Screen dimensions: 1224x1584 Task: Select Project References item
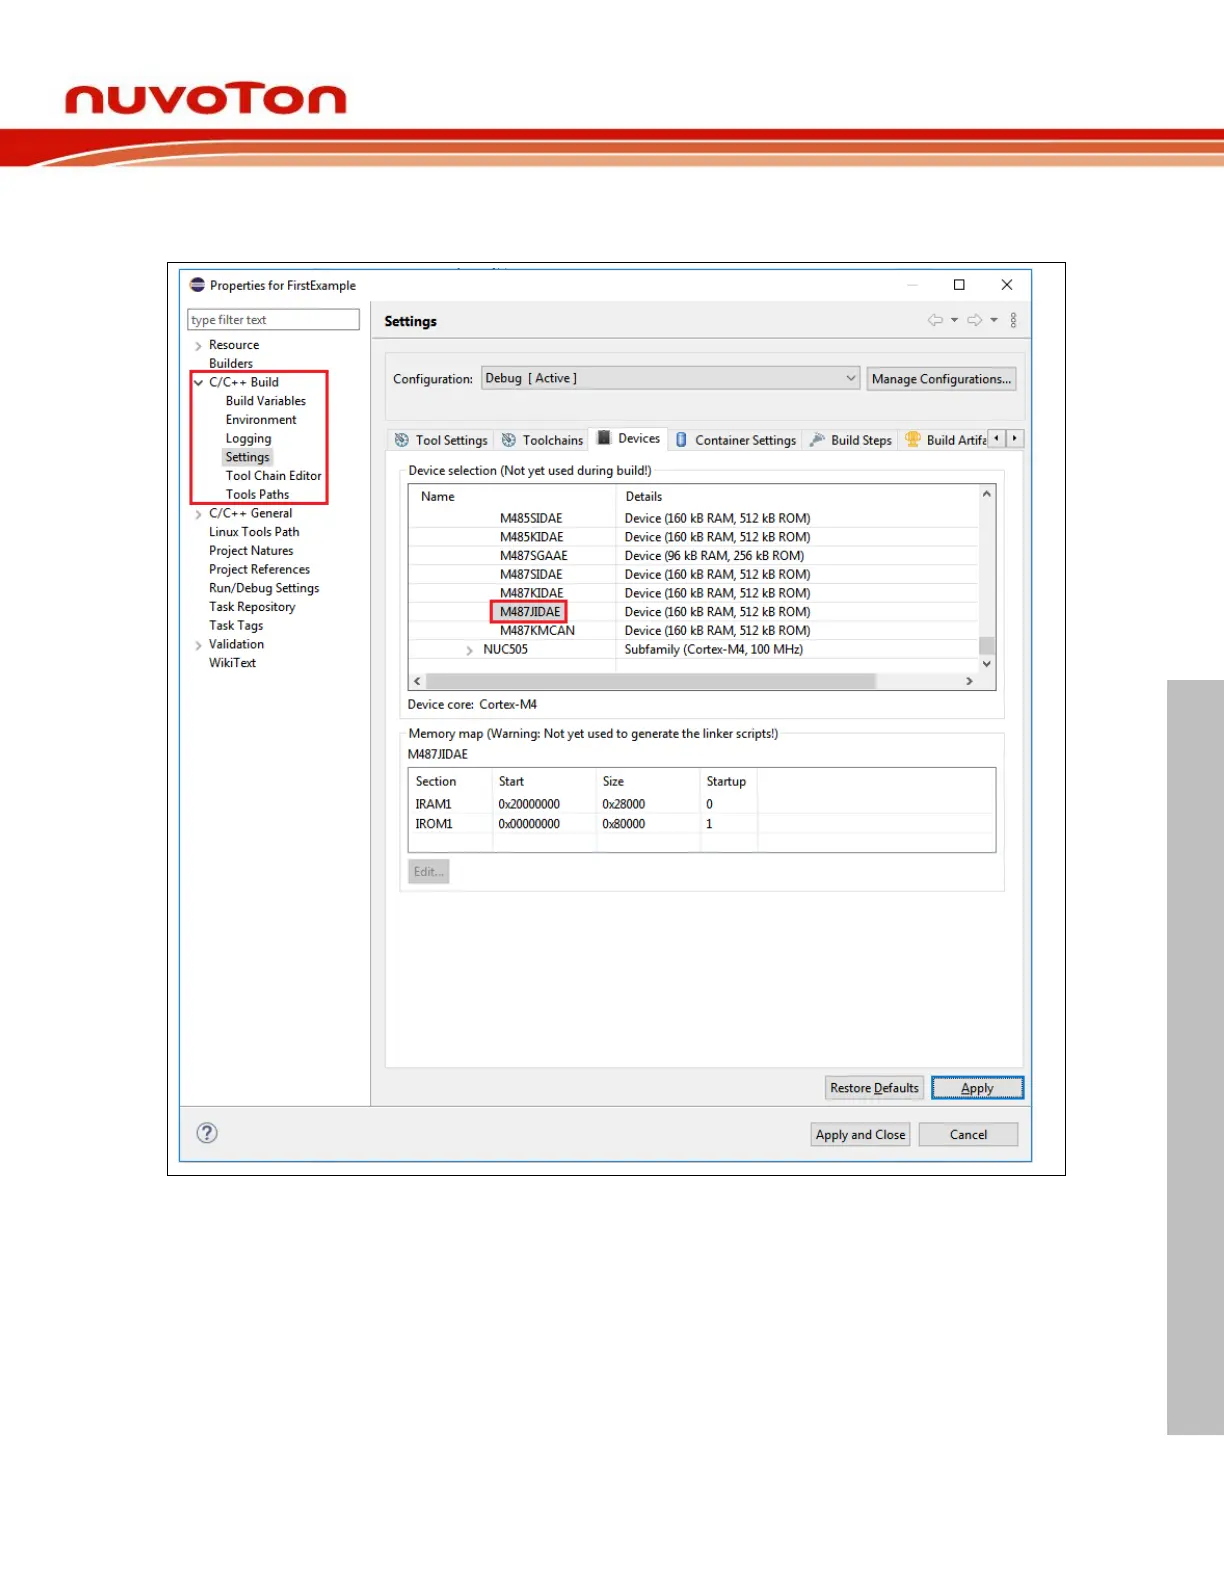click(259, 569)
